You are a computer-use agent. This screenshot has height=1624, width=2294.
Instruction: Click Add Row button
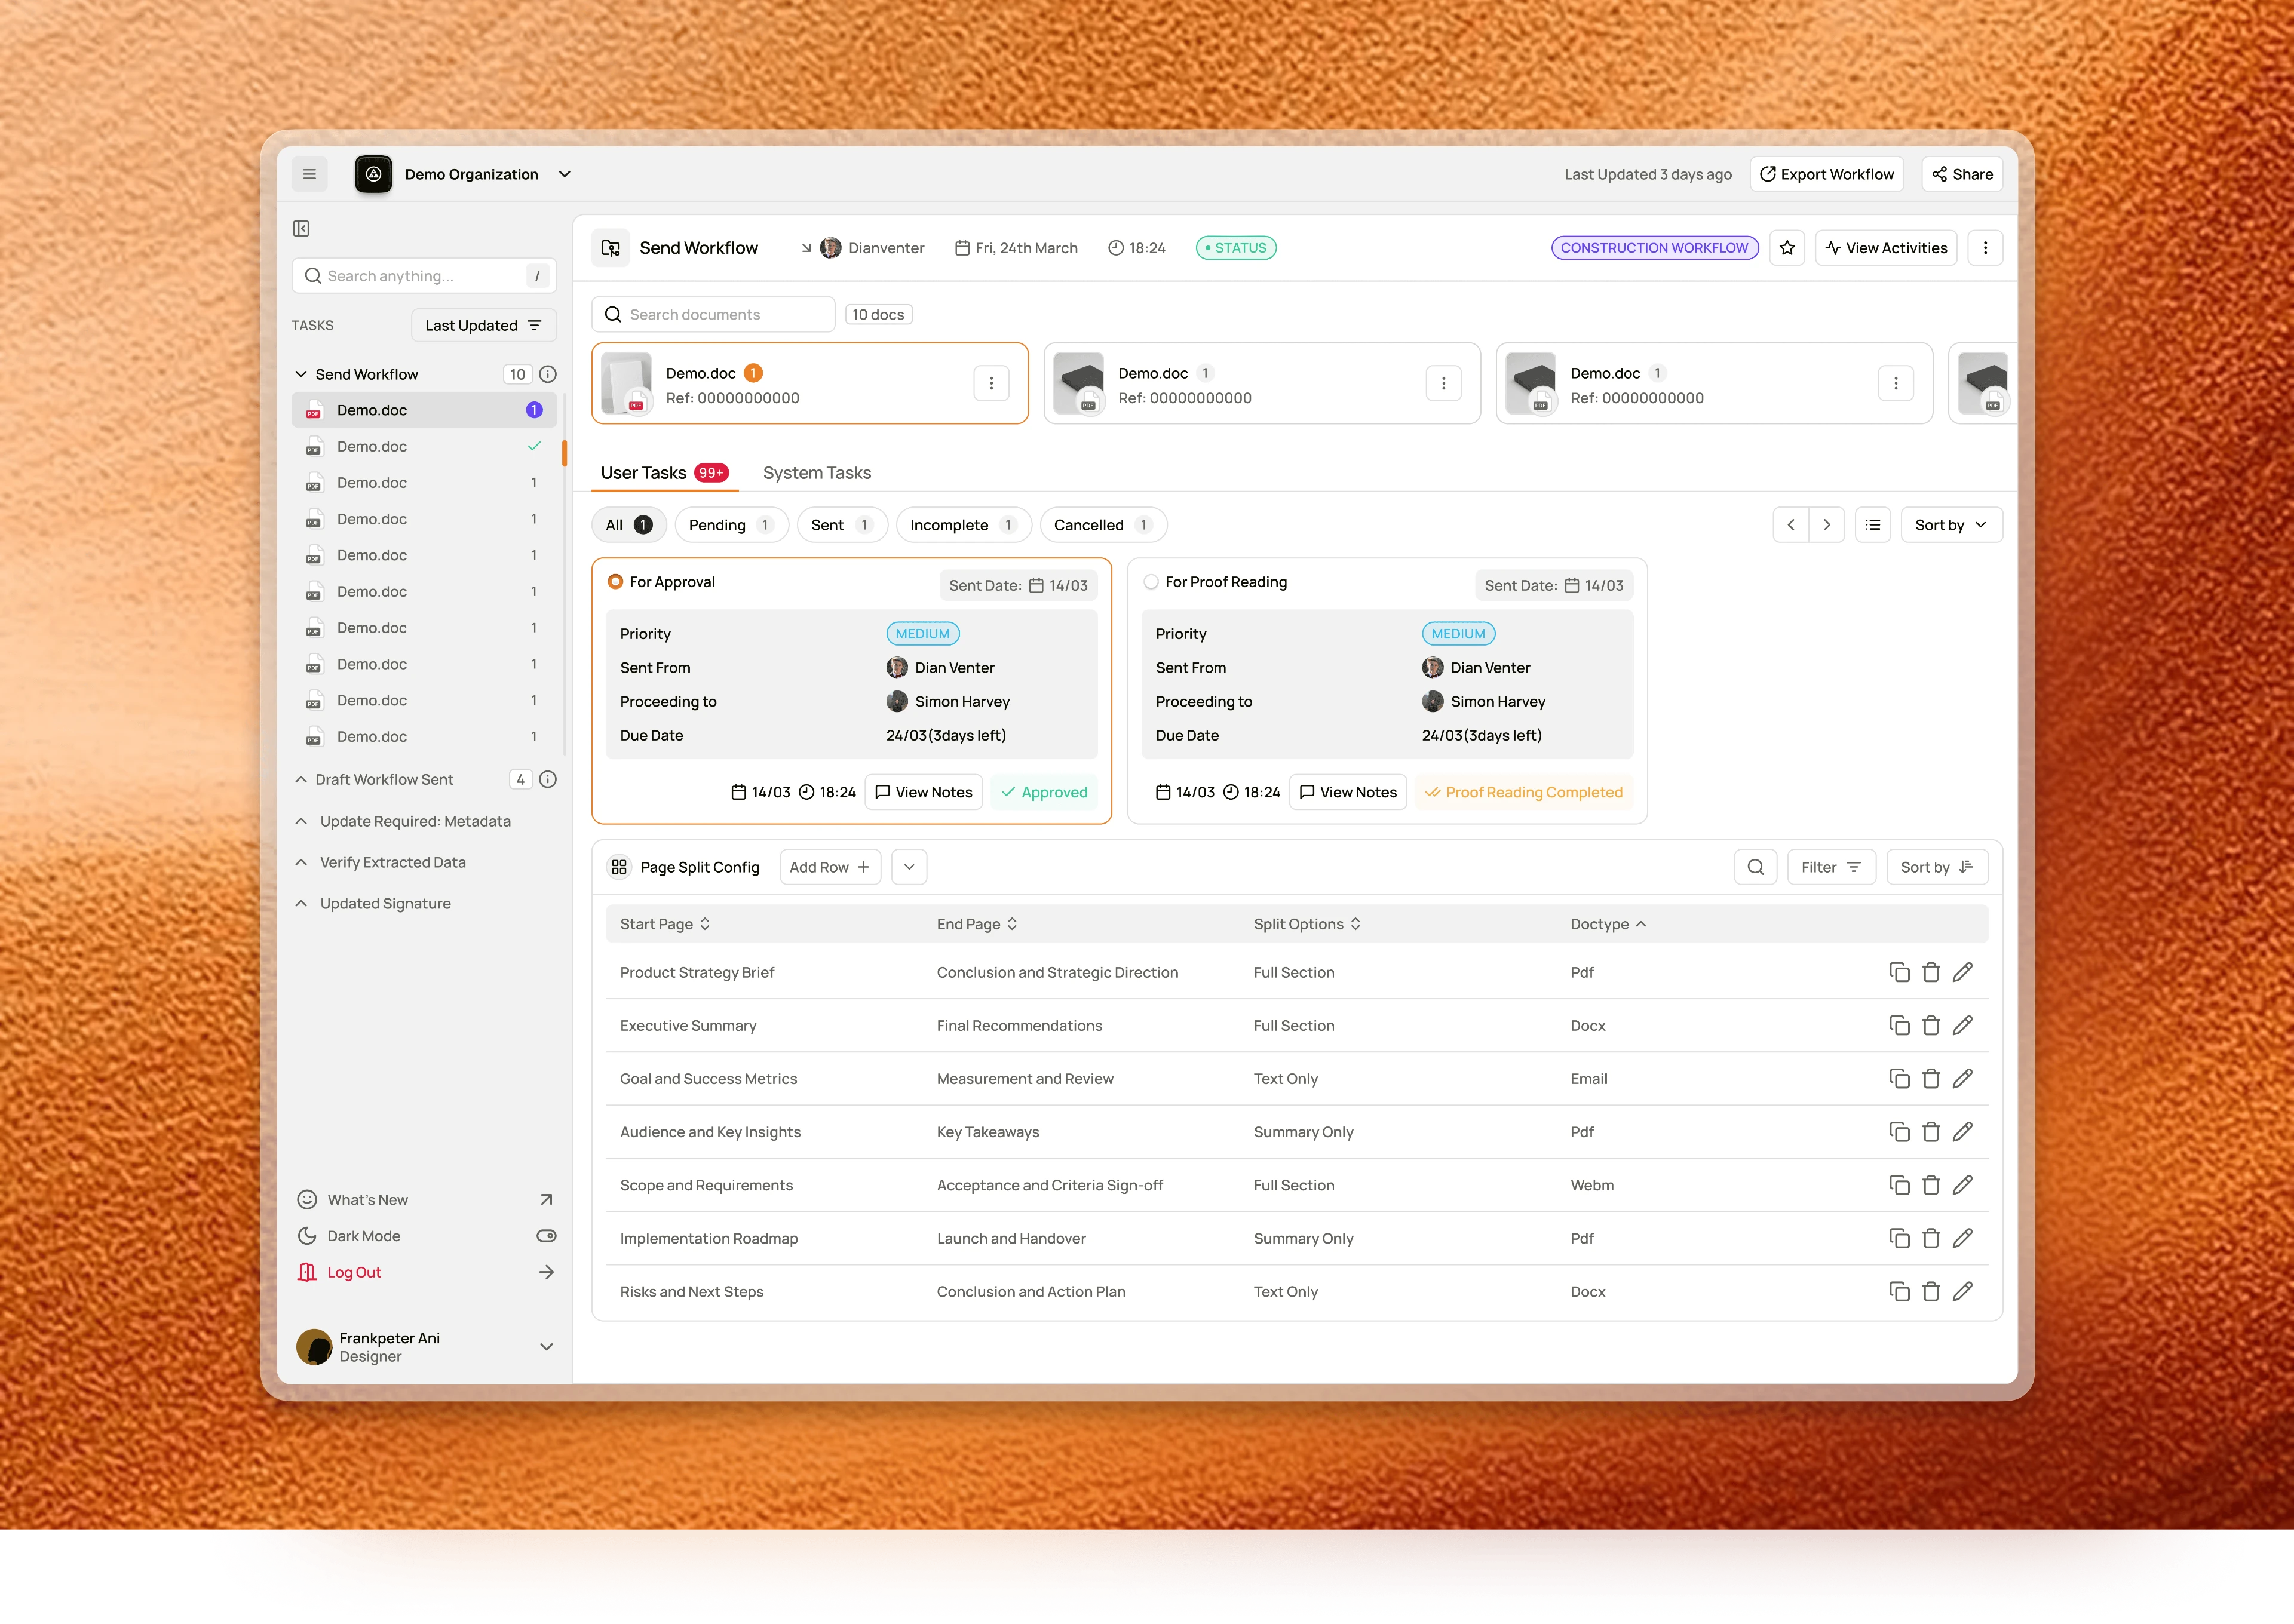(x=830, y=867)
